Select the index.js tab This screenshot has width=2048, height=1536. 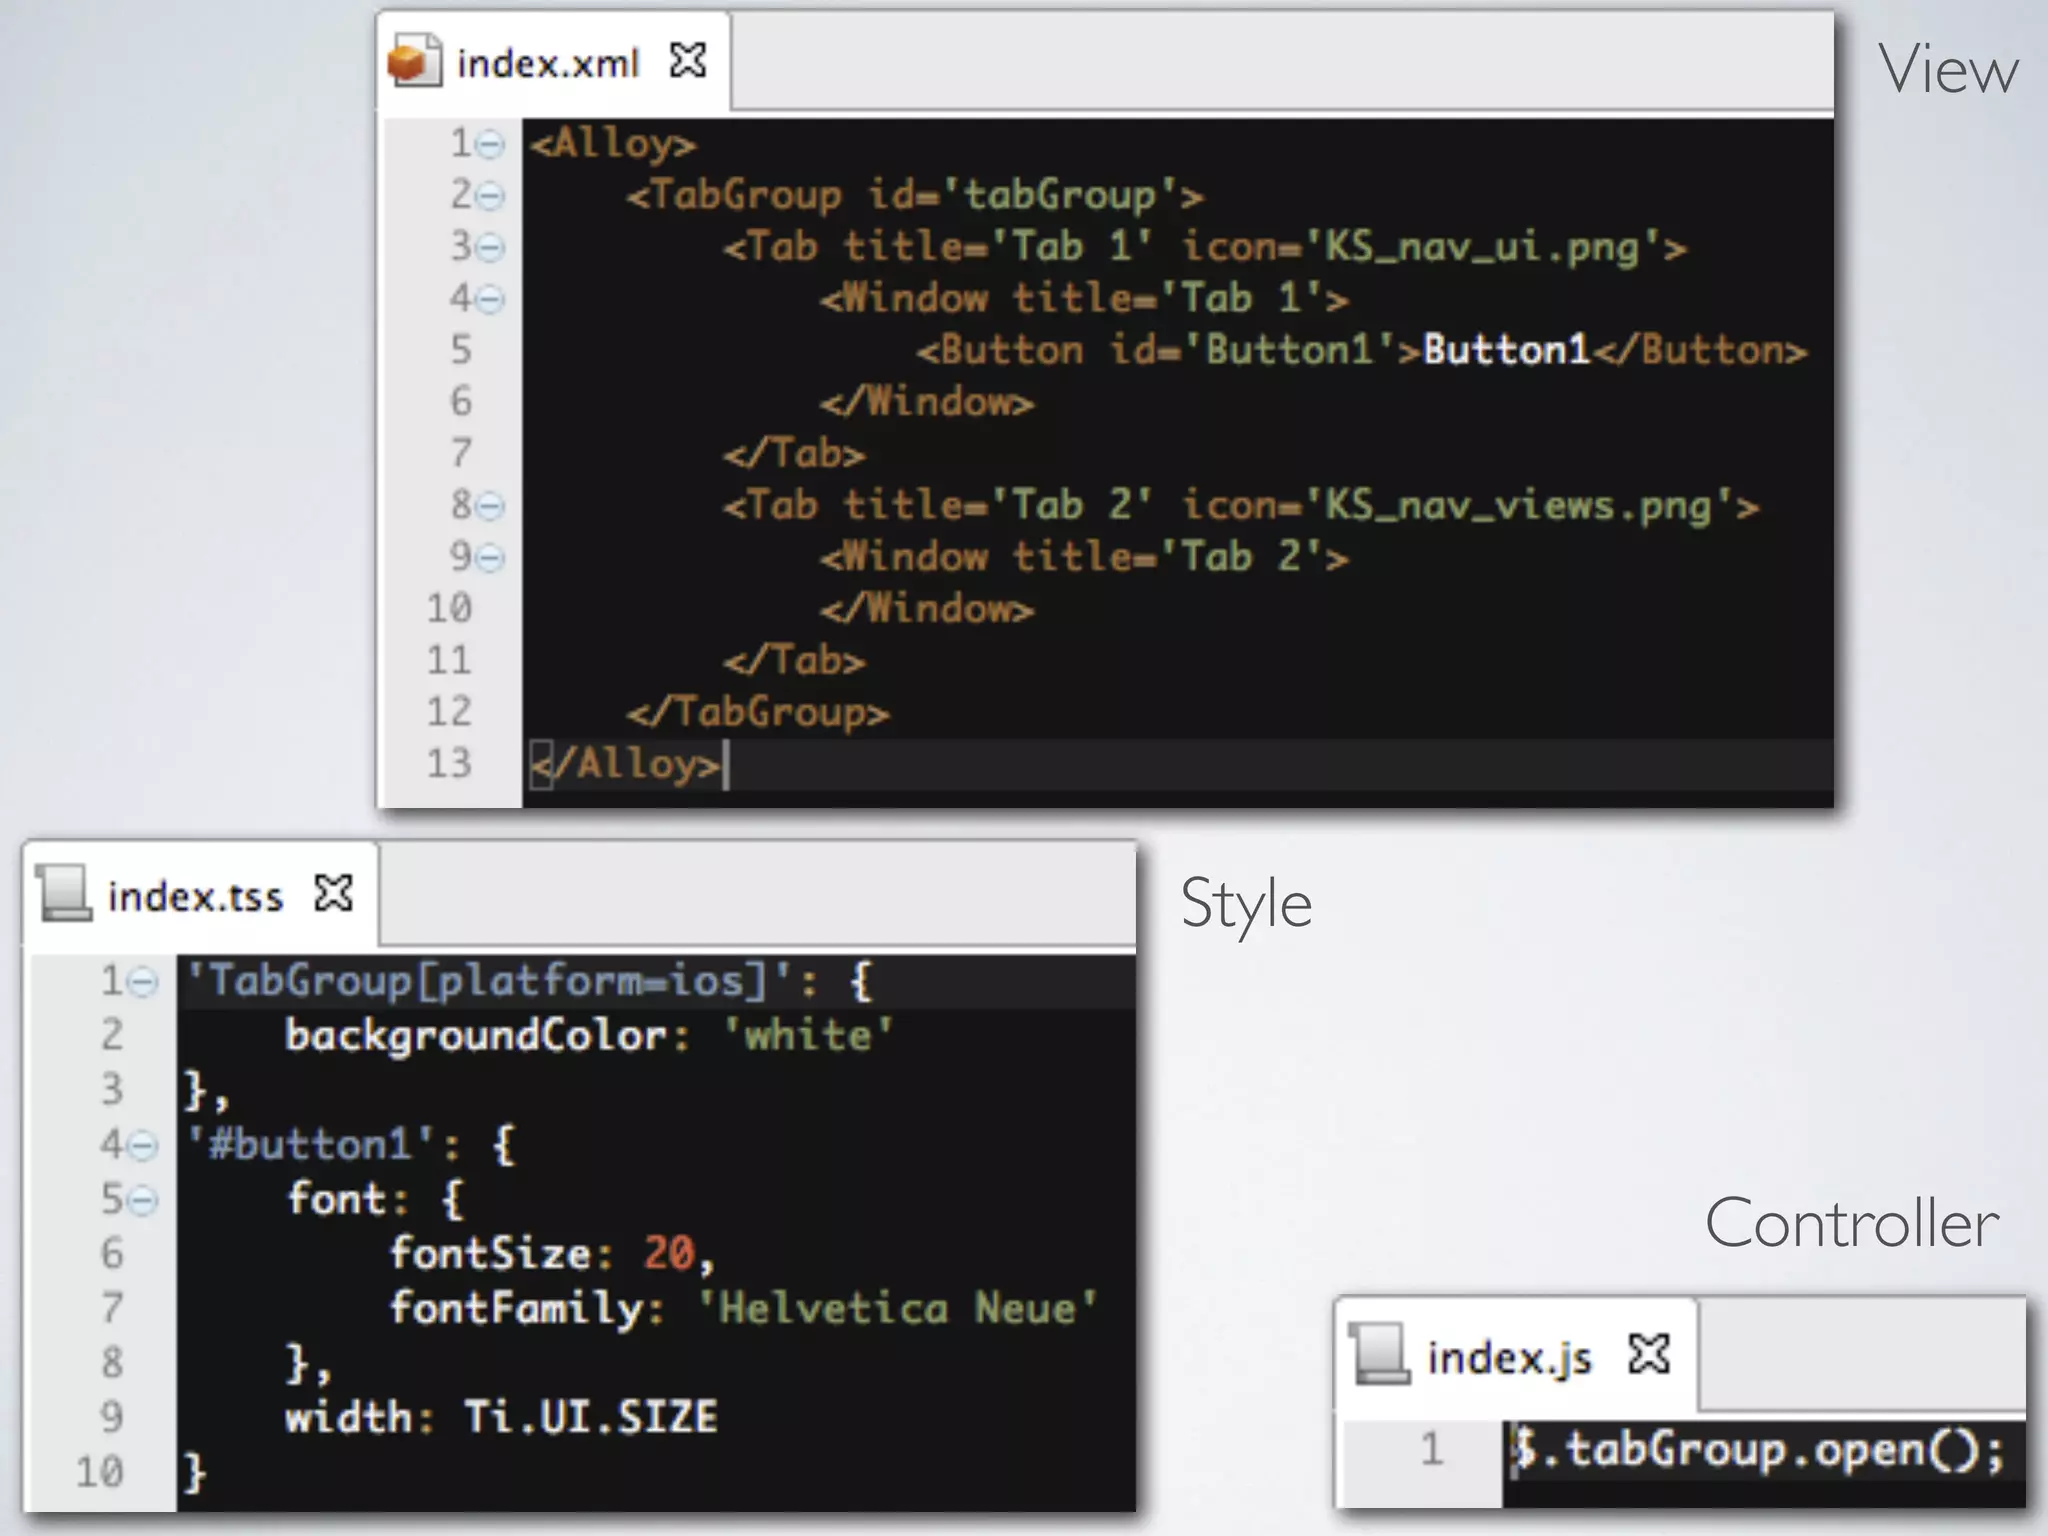(x=1508, y=1357)
